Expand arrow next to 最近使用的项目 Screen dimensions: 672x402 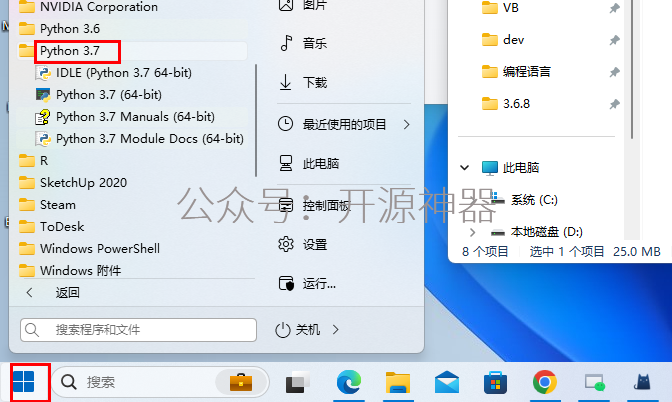(x=406, y=125)
